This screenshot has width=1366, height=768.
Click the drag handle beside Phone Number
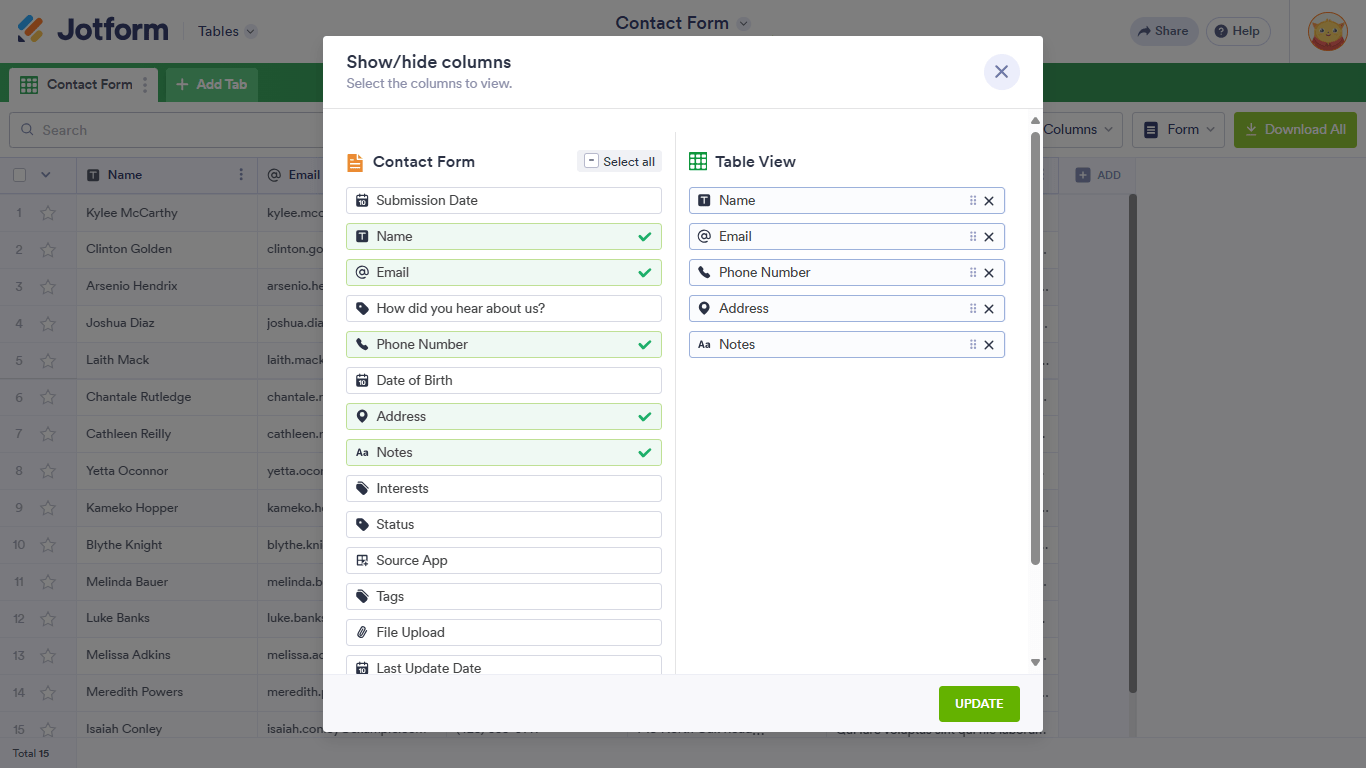pos(972,273)
